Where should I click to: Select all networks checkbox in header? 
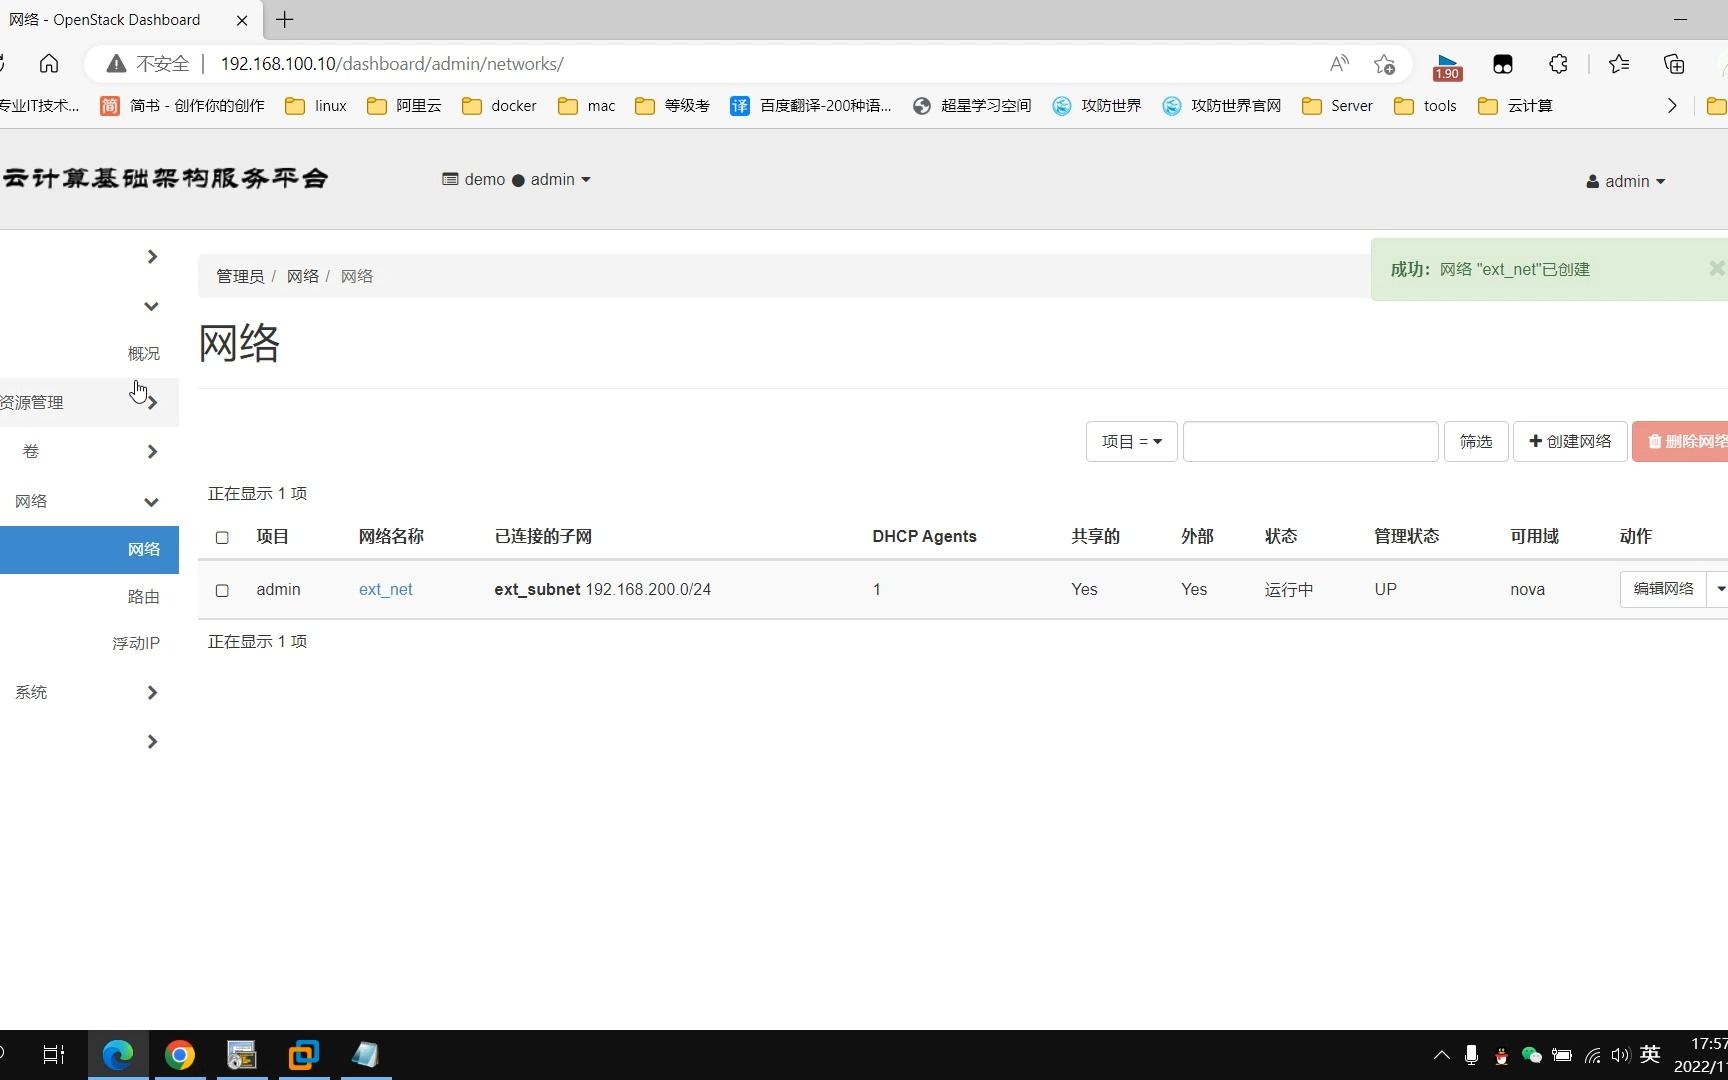[222, 537]
